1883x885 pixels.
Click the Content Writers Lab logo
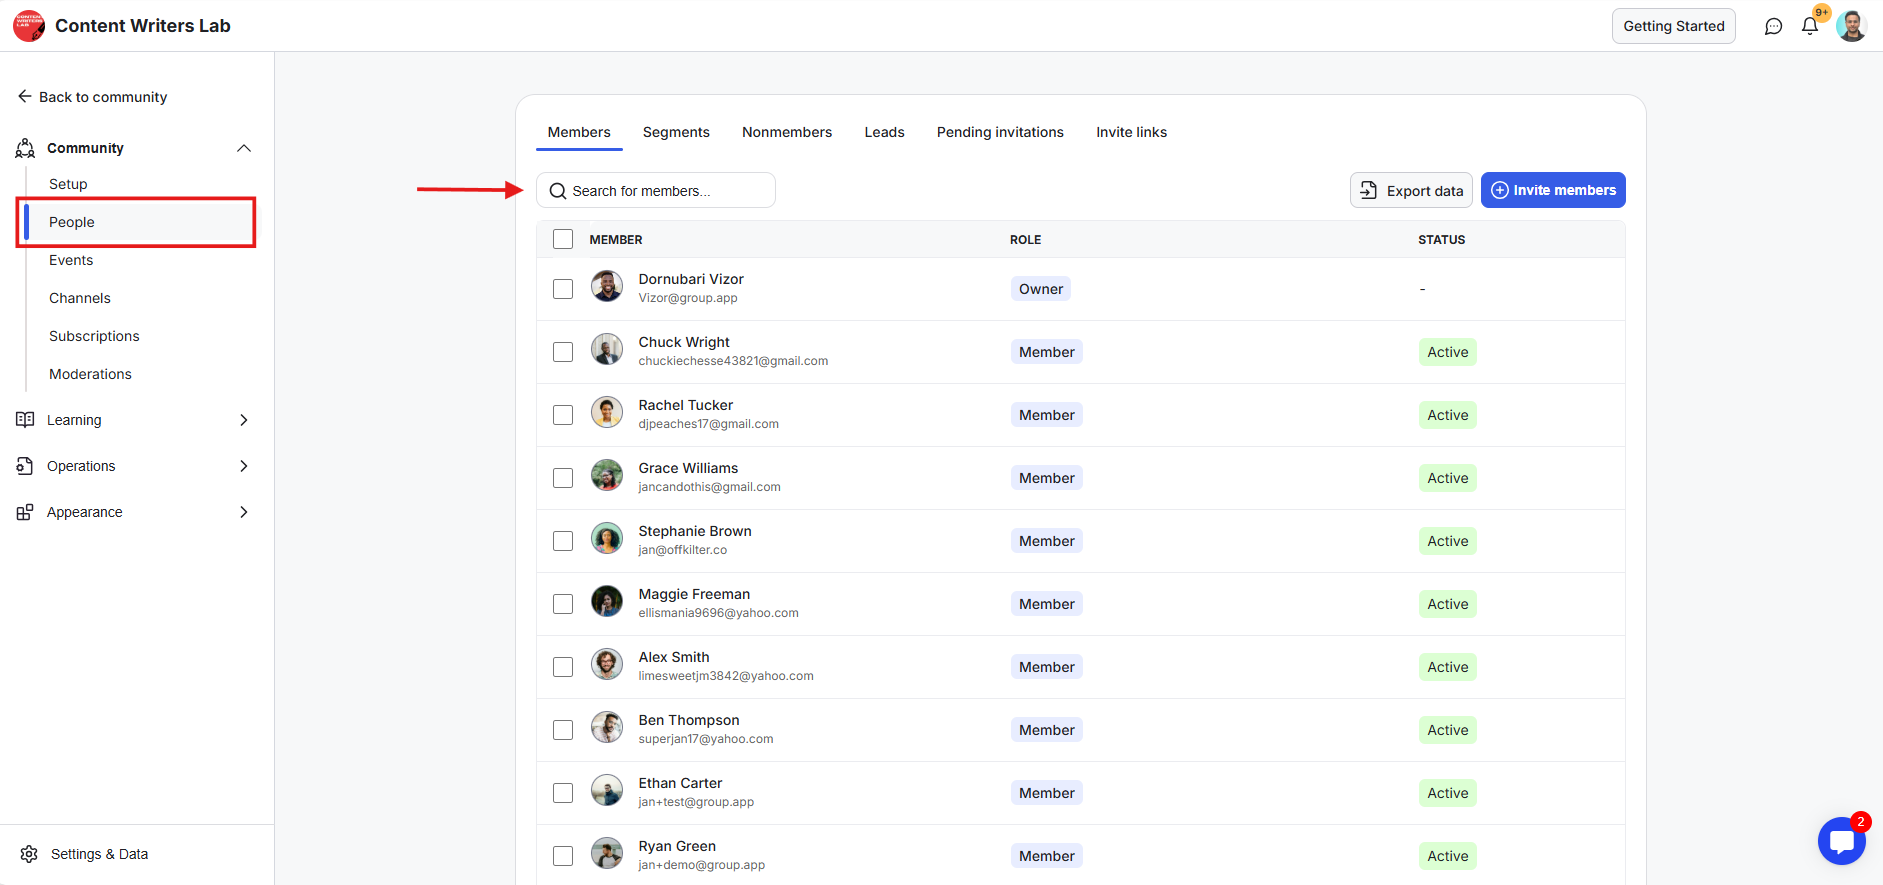click(x=29, y=26)
